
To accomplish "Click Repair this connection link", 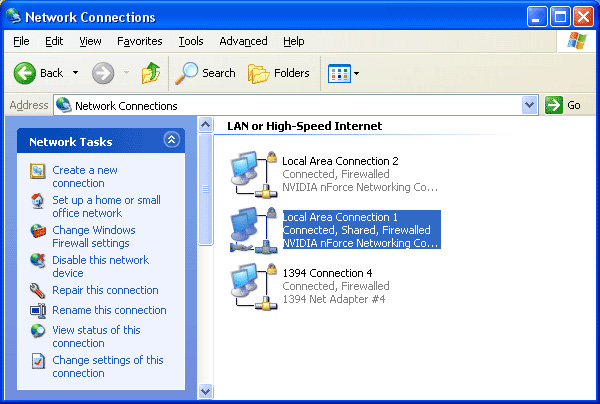I will (105, 290).
